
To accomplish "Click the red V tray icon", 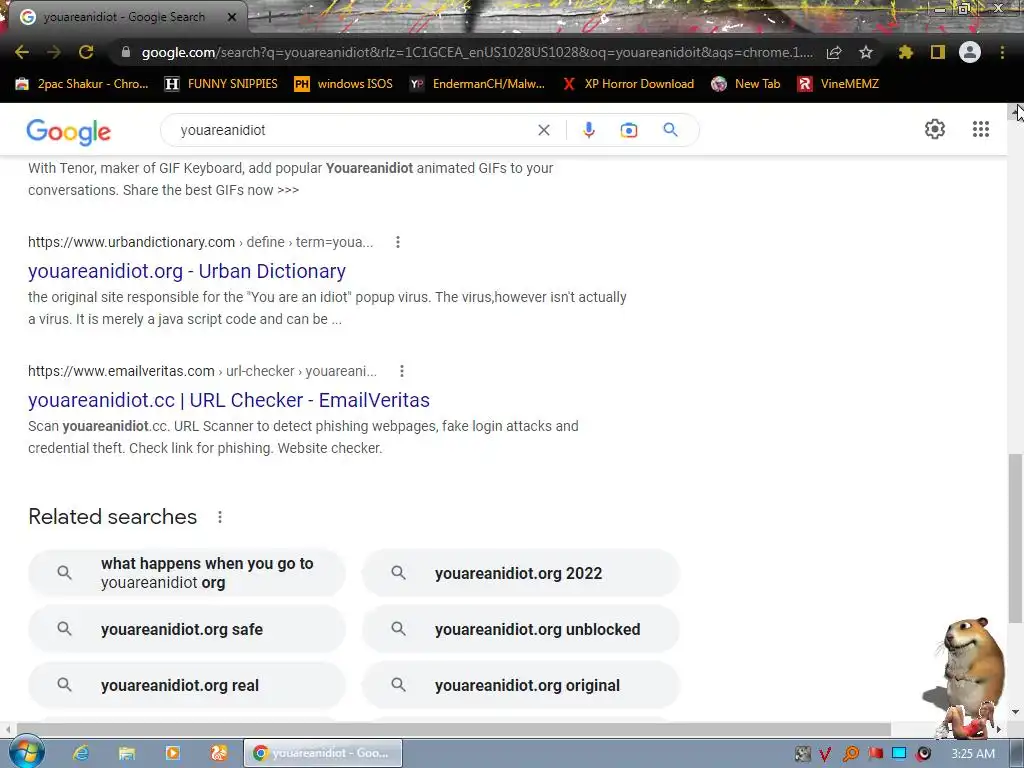I will click(825, 754).
